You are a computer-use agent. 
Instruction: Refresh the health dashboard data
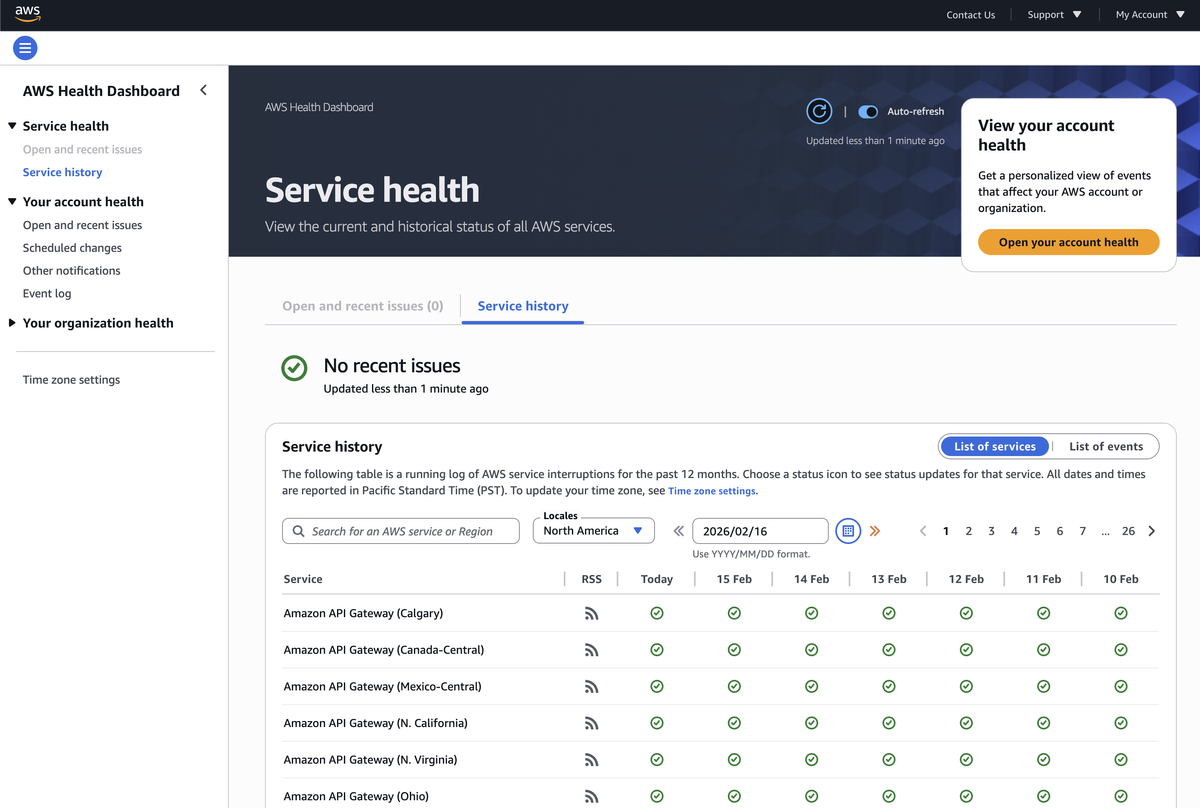(819, 111)
